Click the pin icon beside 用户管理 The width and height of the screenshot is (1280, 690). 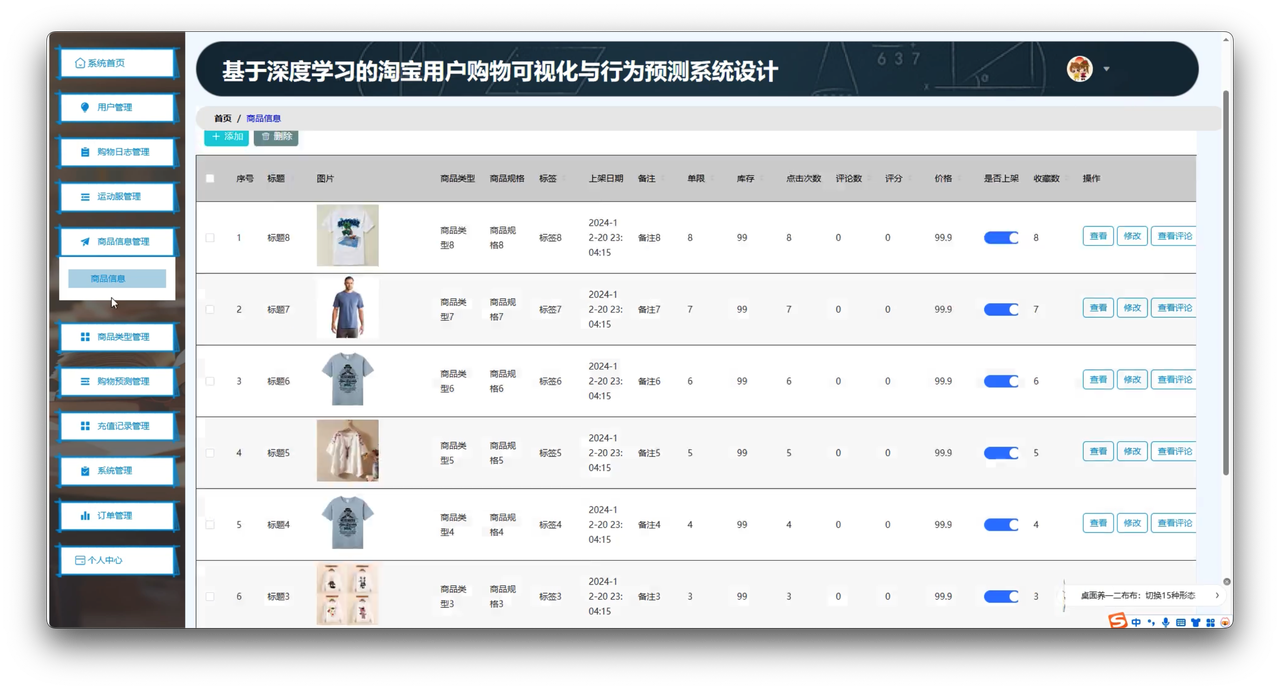[85, 108]
